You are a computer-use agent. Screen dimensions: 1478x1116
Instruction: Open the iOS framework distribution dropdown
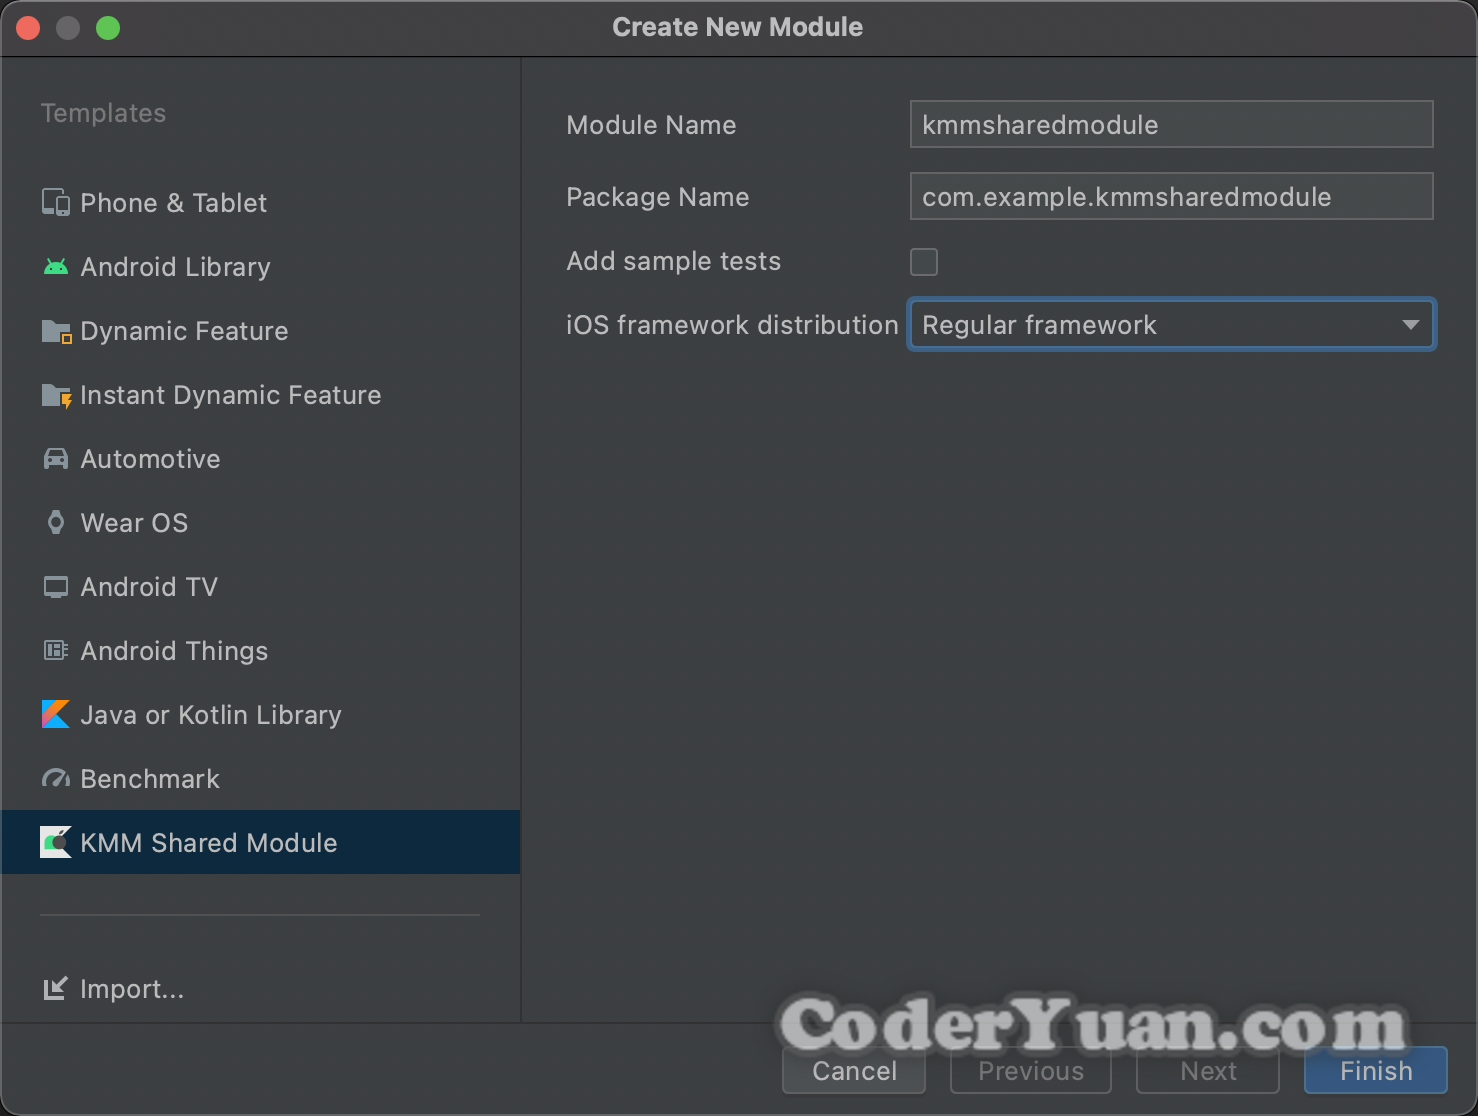1172,325
